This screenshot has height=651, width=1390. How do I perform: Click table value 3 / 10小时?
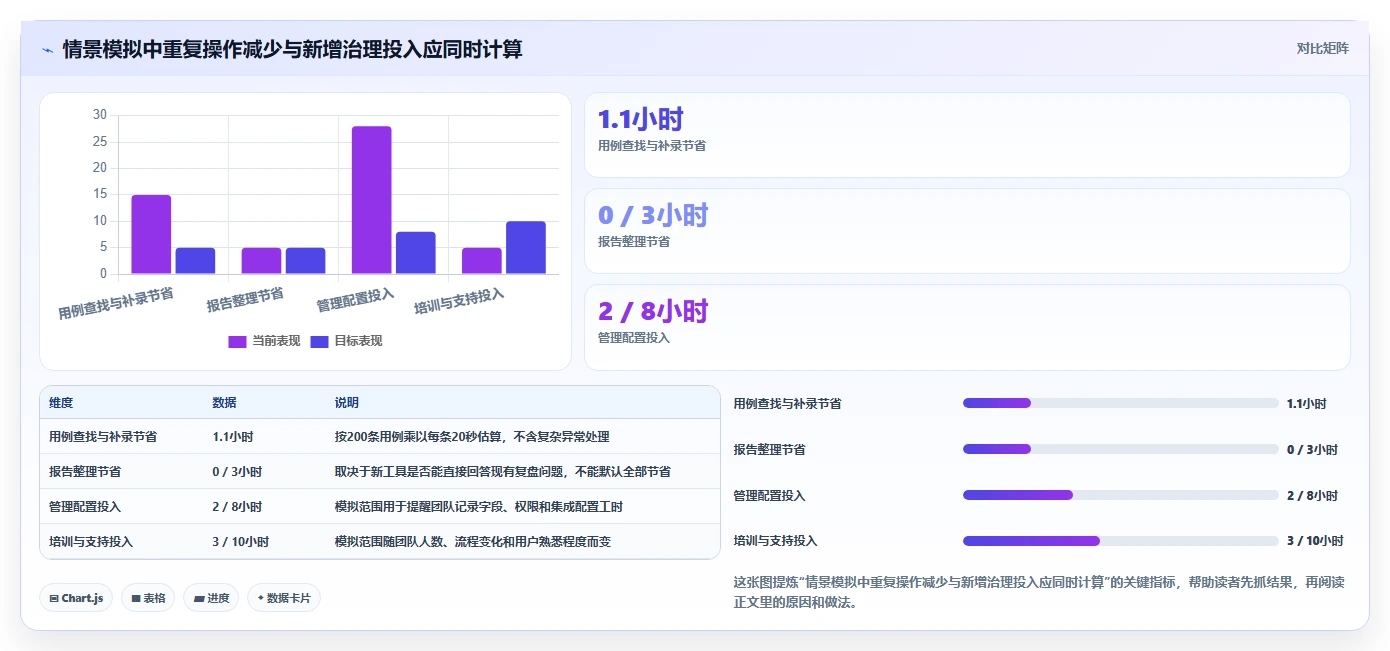pyautogui.click(x=240, y=542)
